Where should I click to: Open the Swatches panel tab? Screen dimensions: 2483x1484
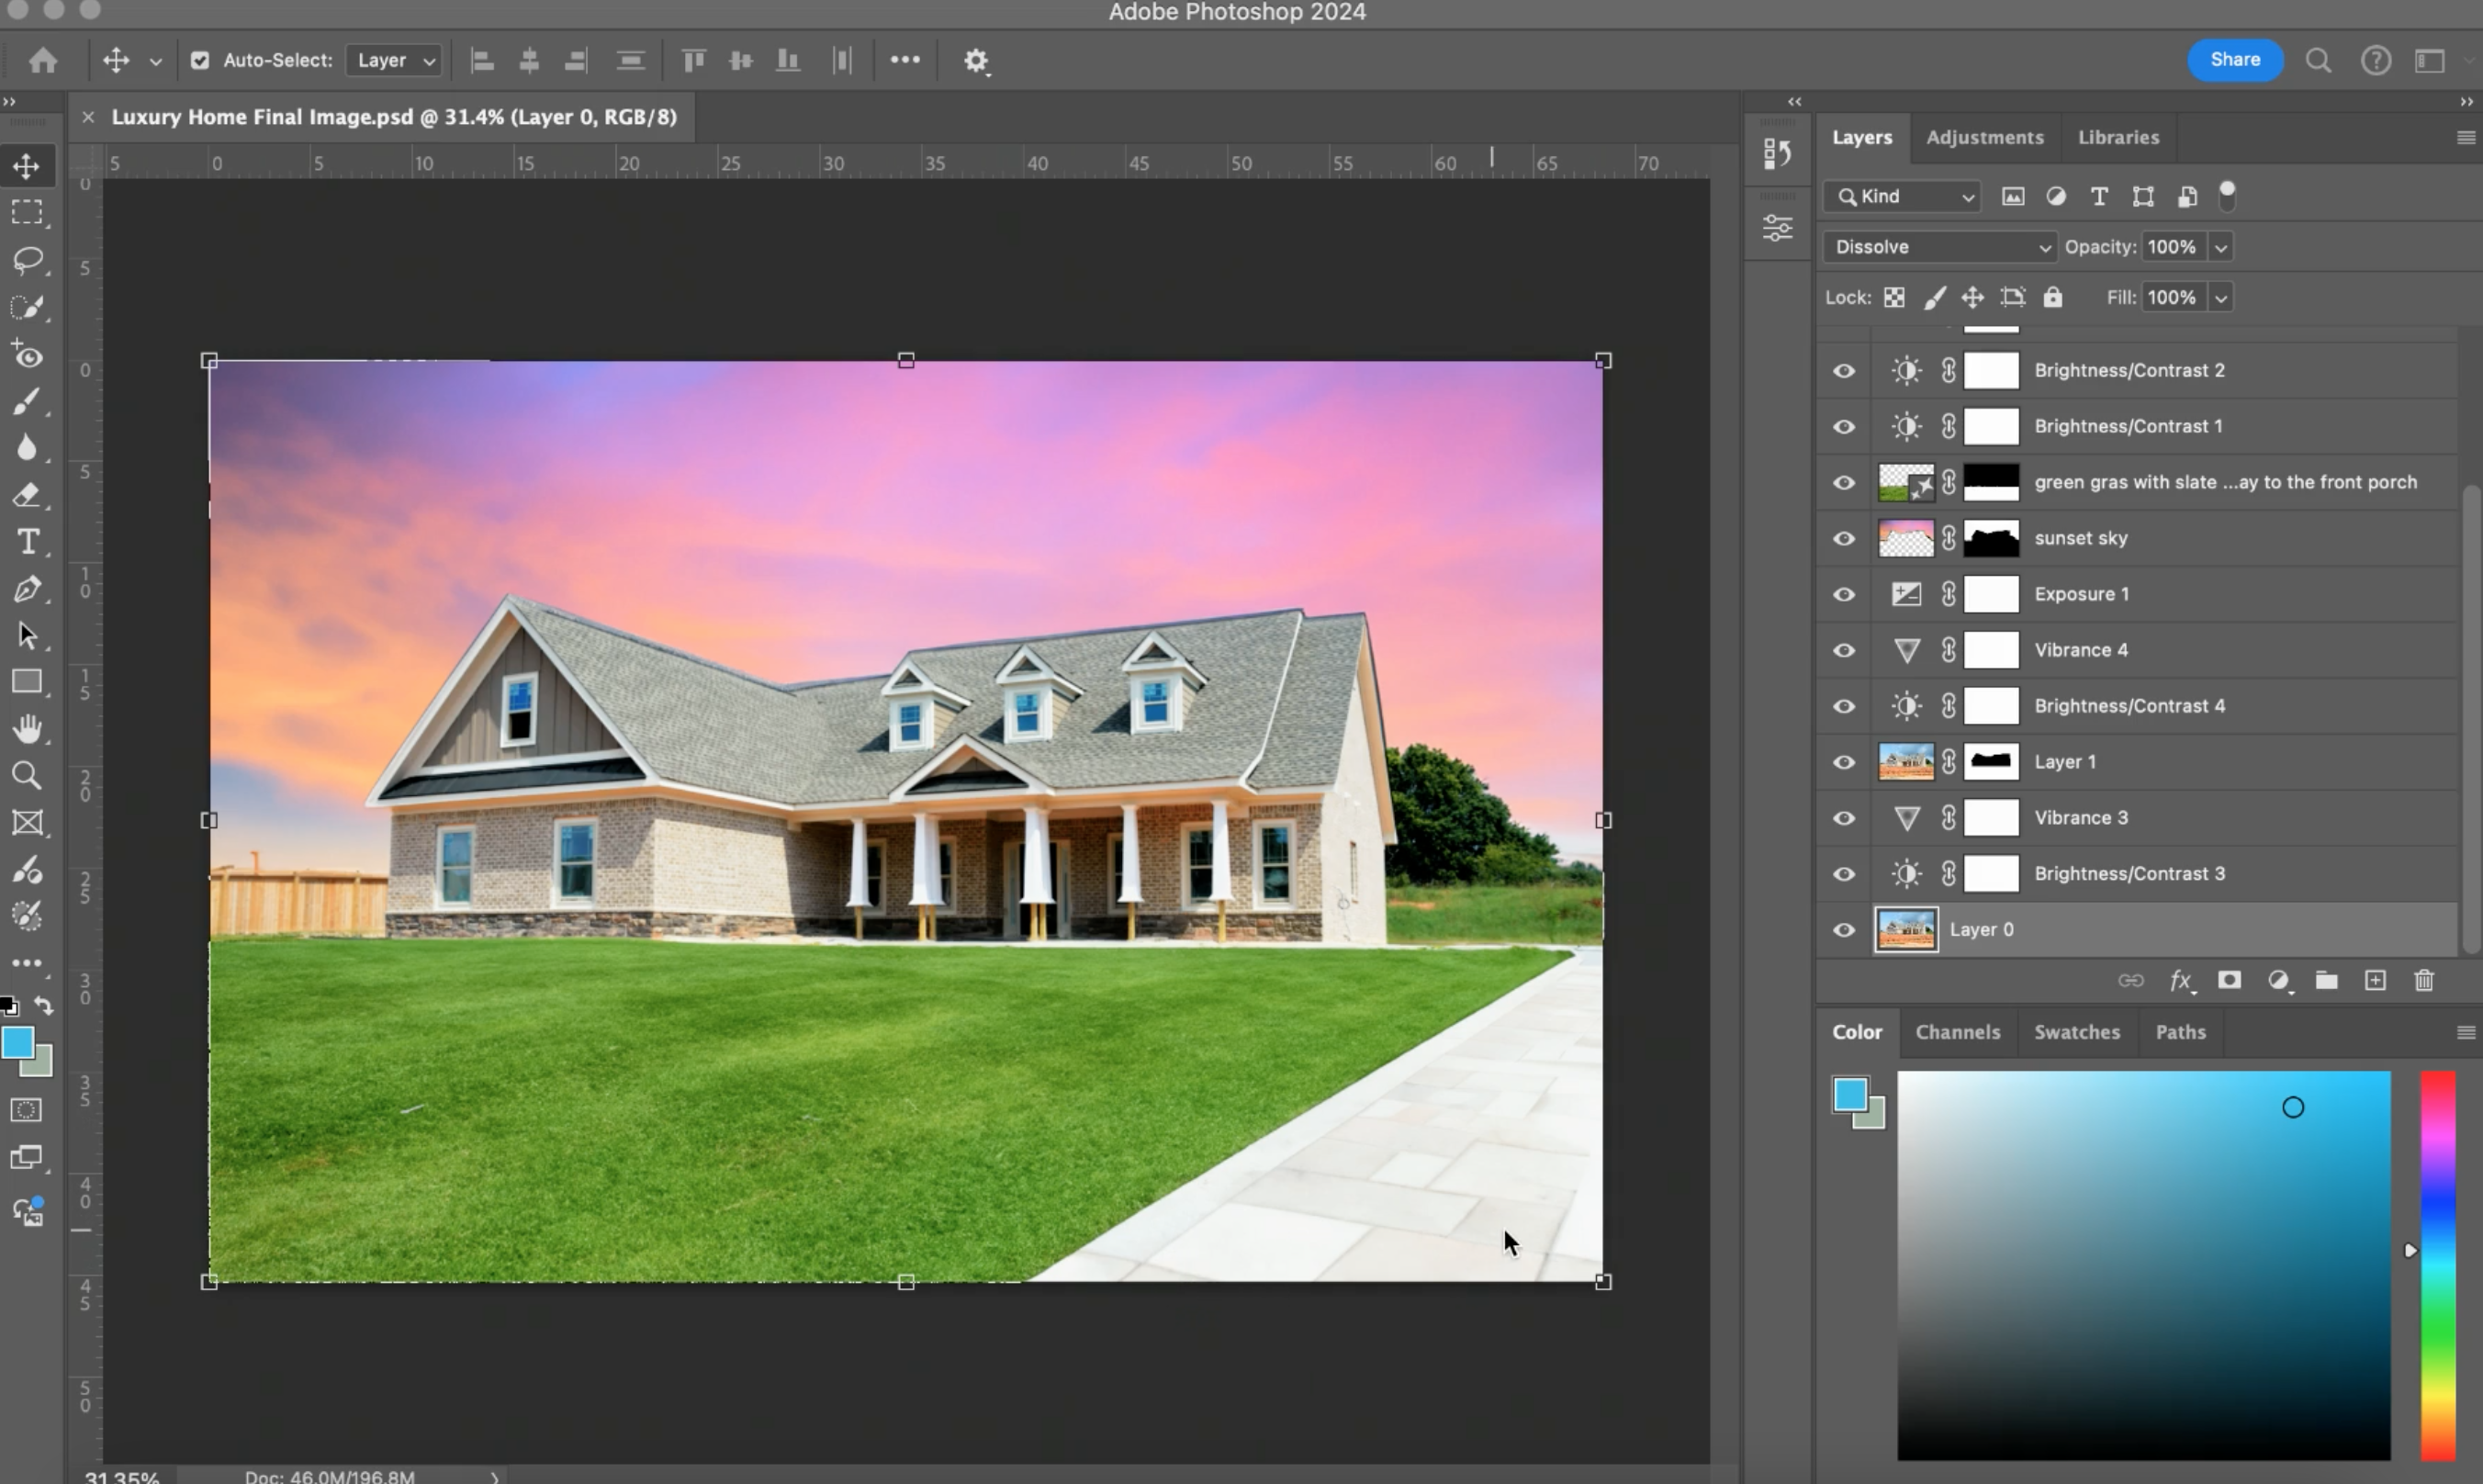click(2076, 1032)
